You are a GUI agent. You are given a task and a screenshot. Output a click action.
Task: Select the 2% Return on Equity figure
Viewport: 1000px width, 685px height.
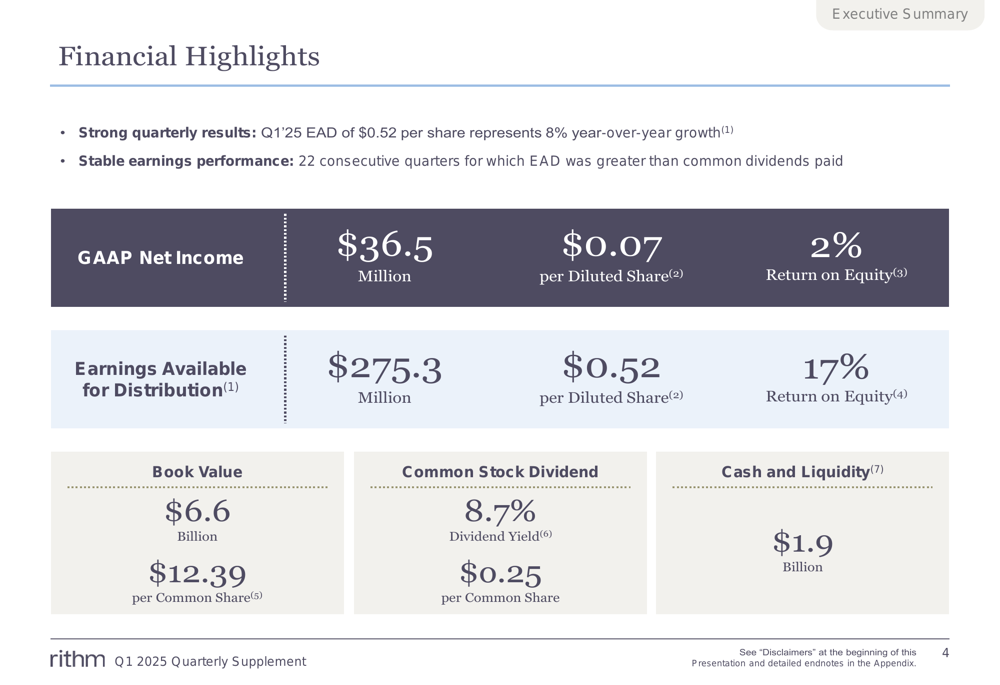(x=836, y=256)
